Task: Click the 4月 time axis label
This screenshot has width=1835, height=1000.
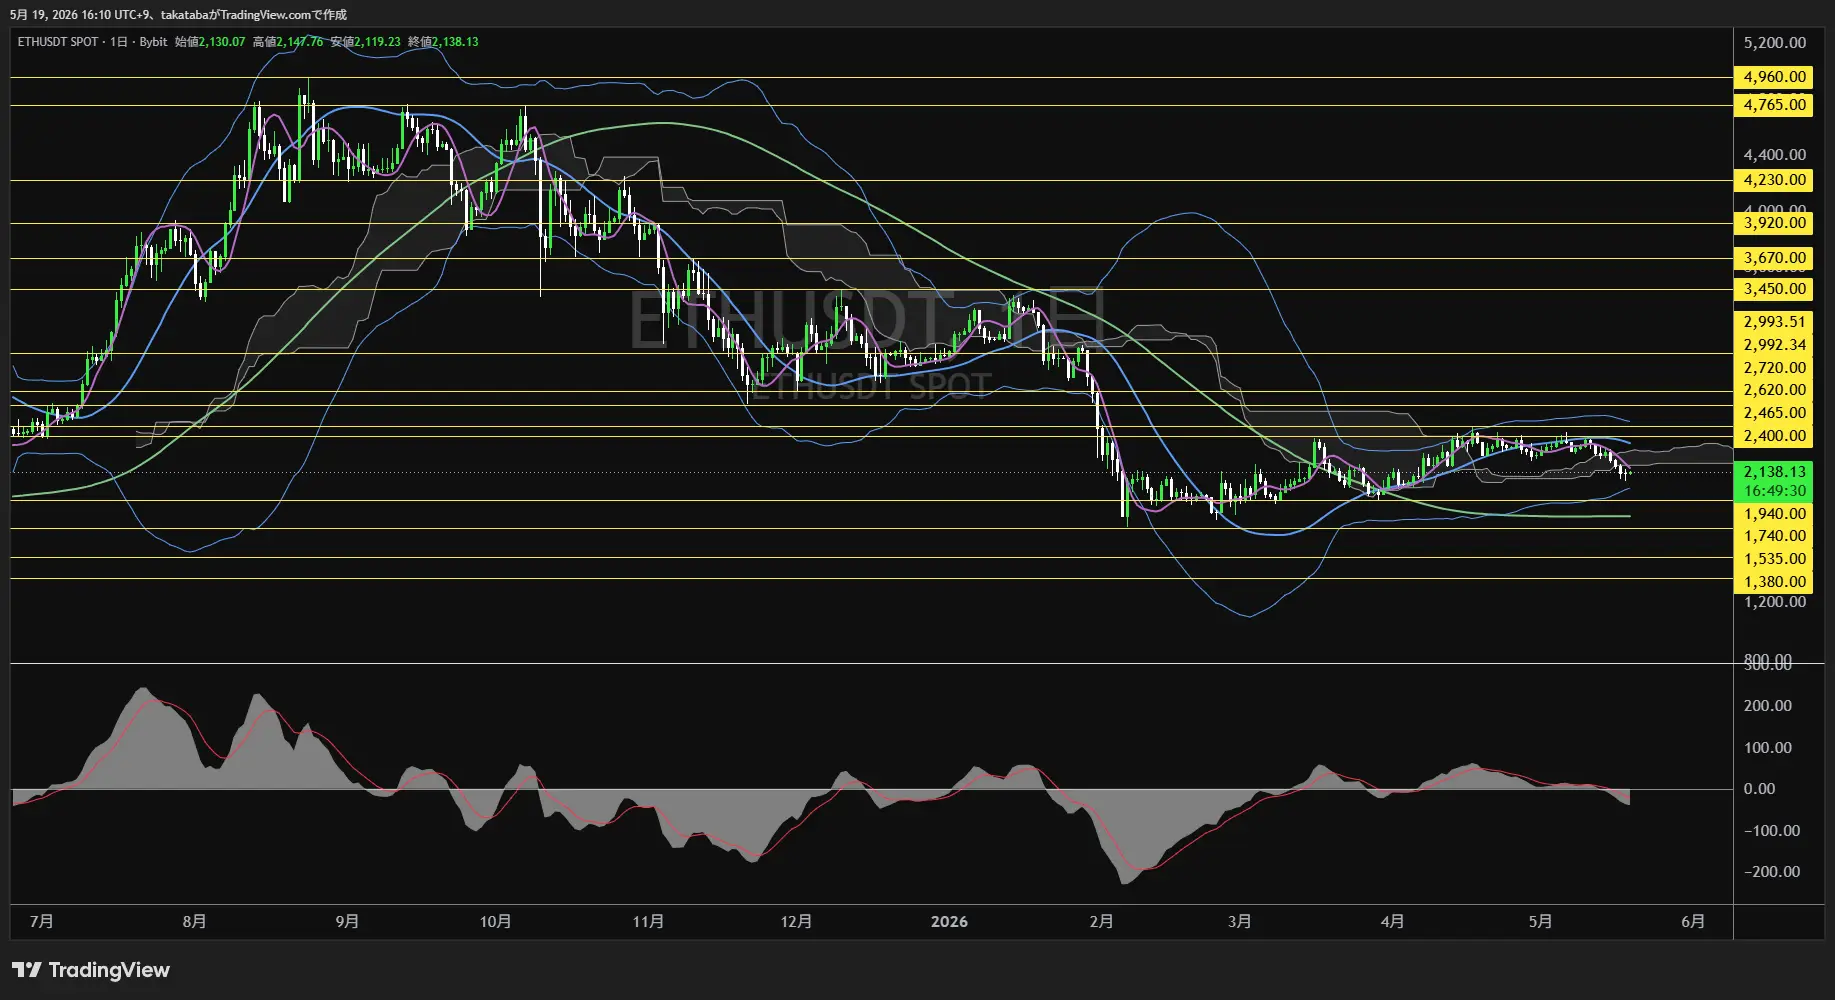Action: tap(1392, 922)
